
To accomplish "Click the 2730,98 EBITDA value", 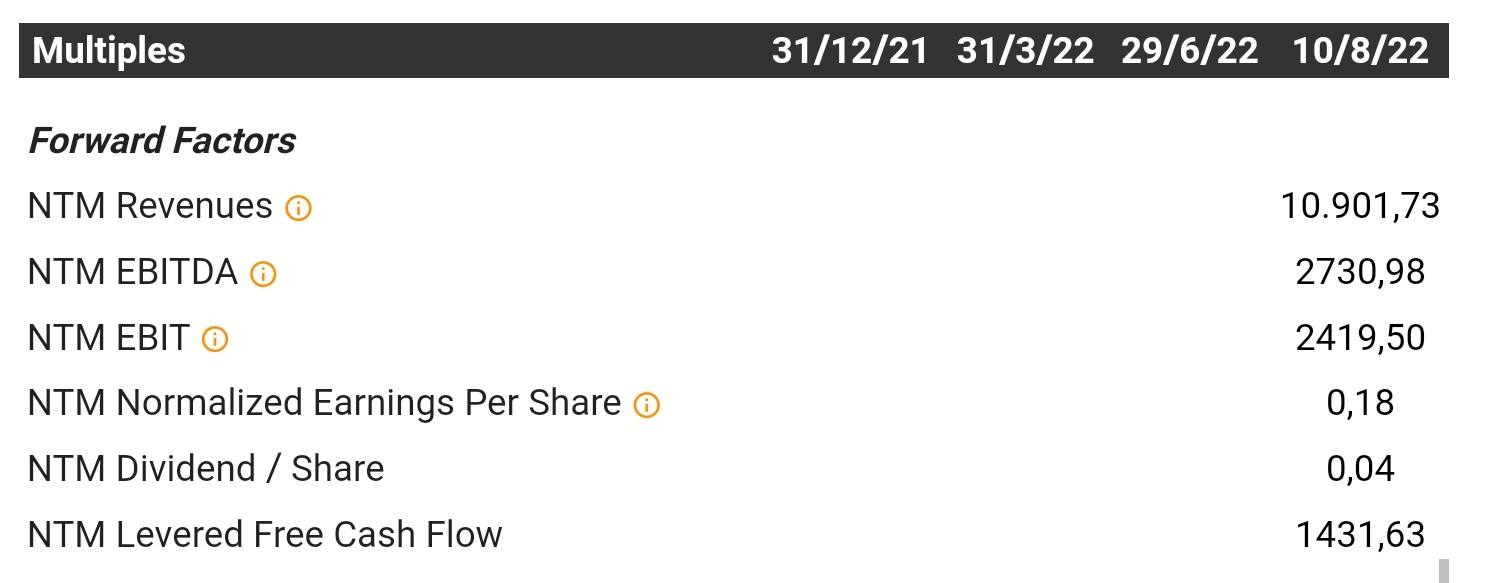I will click(x=1360, y=272).
